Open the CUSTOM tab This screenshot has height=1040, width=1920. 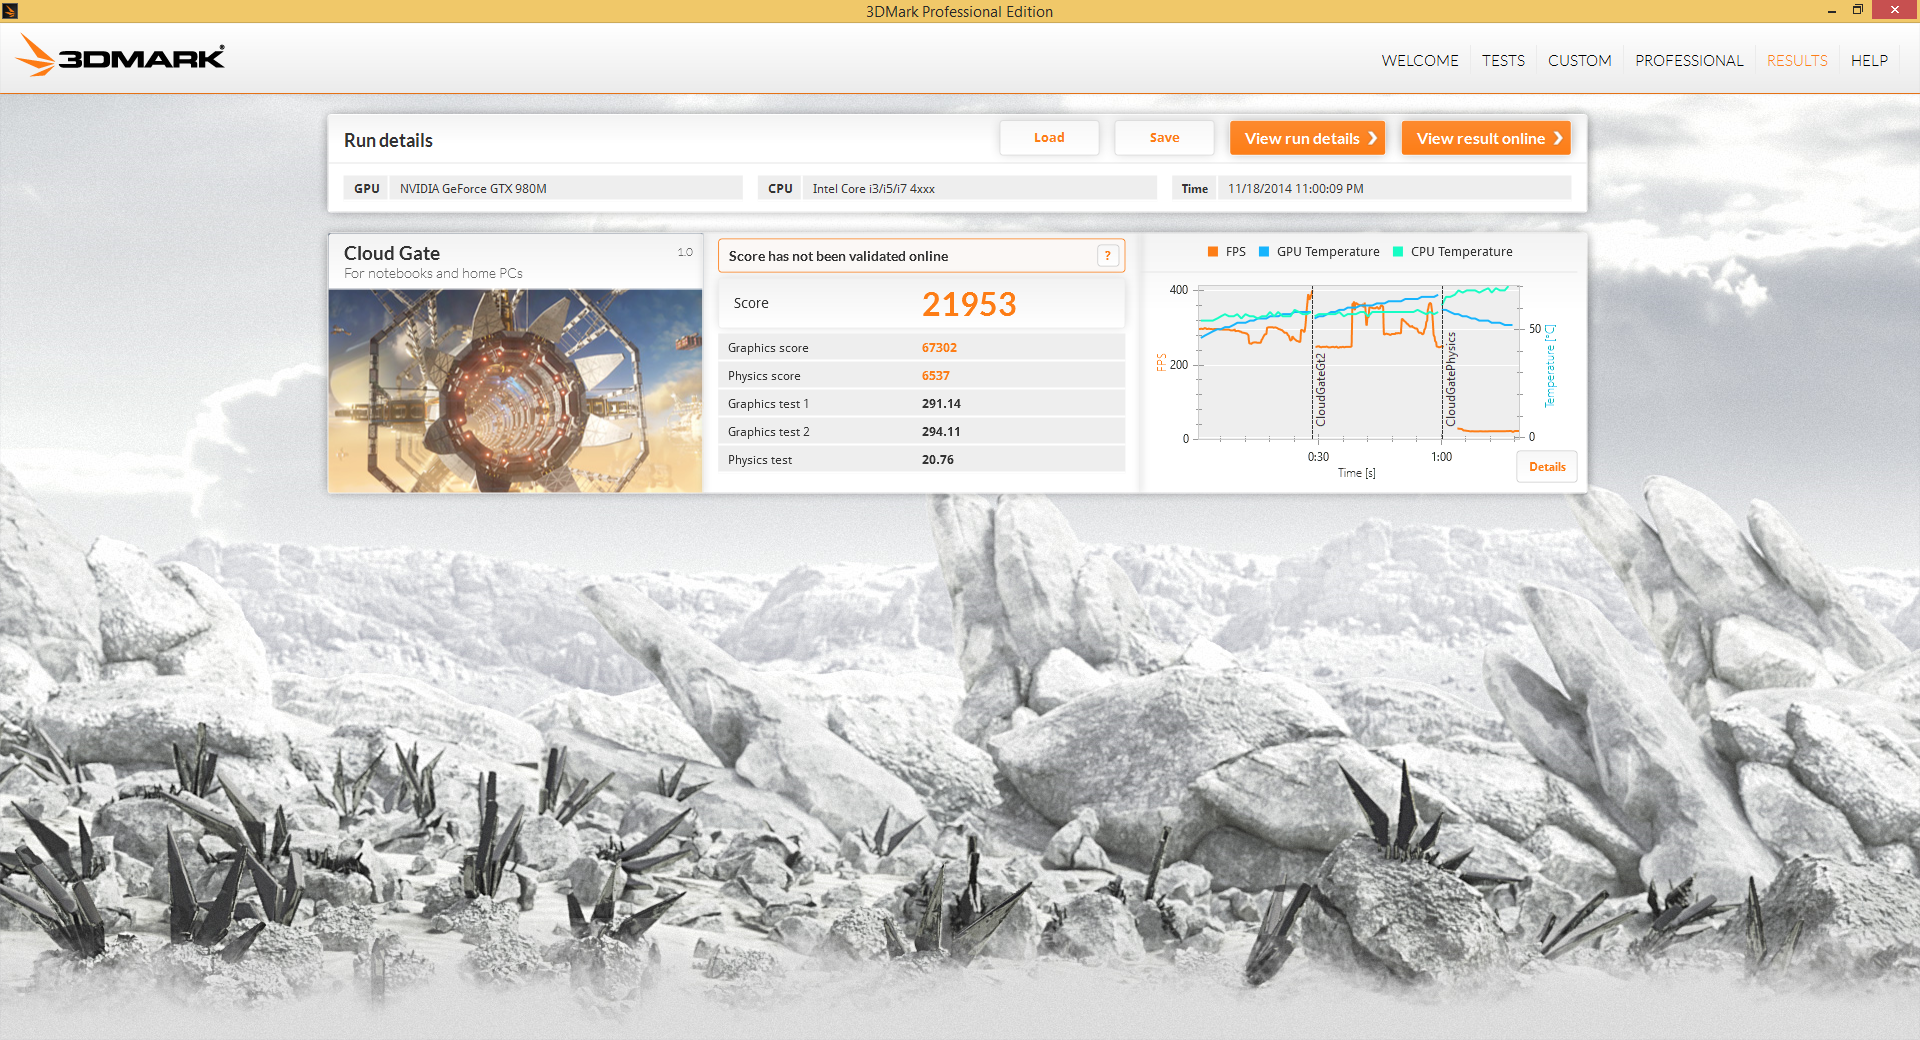tap(1580, 61)
